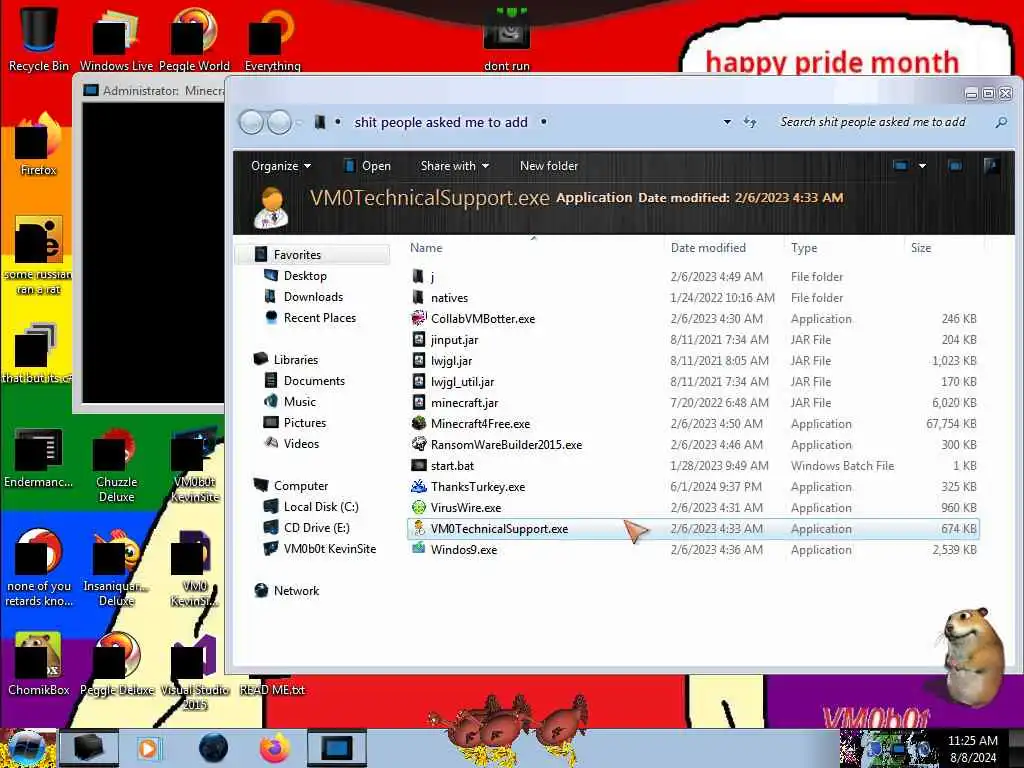Image resolution: width=1024 pixels, height=768 pixels.
Task: Click the search magnifier icon
Action: coord(1000,122)
